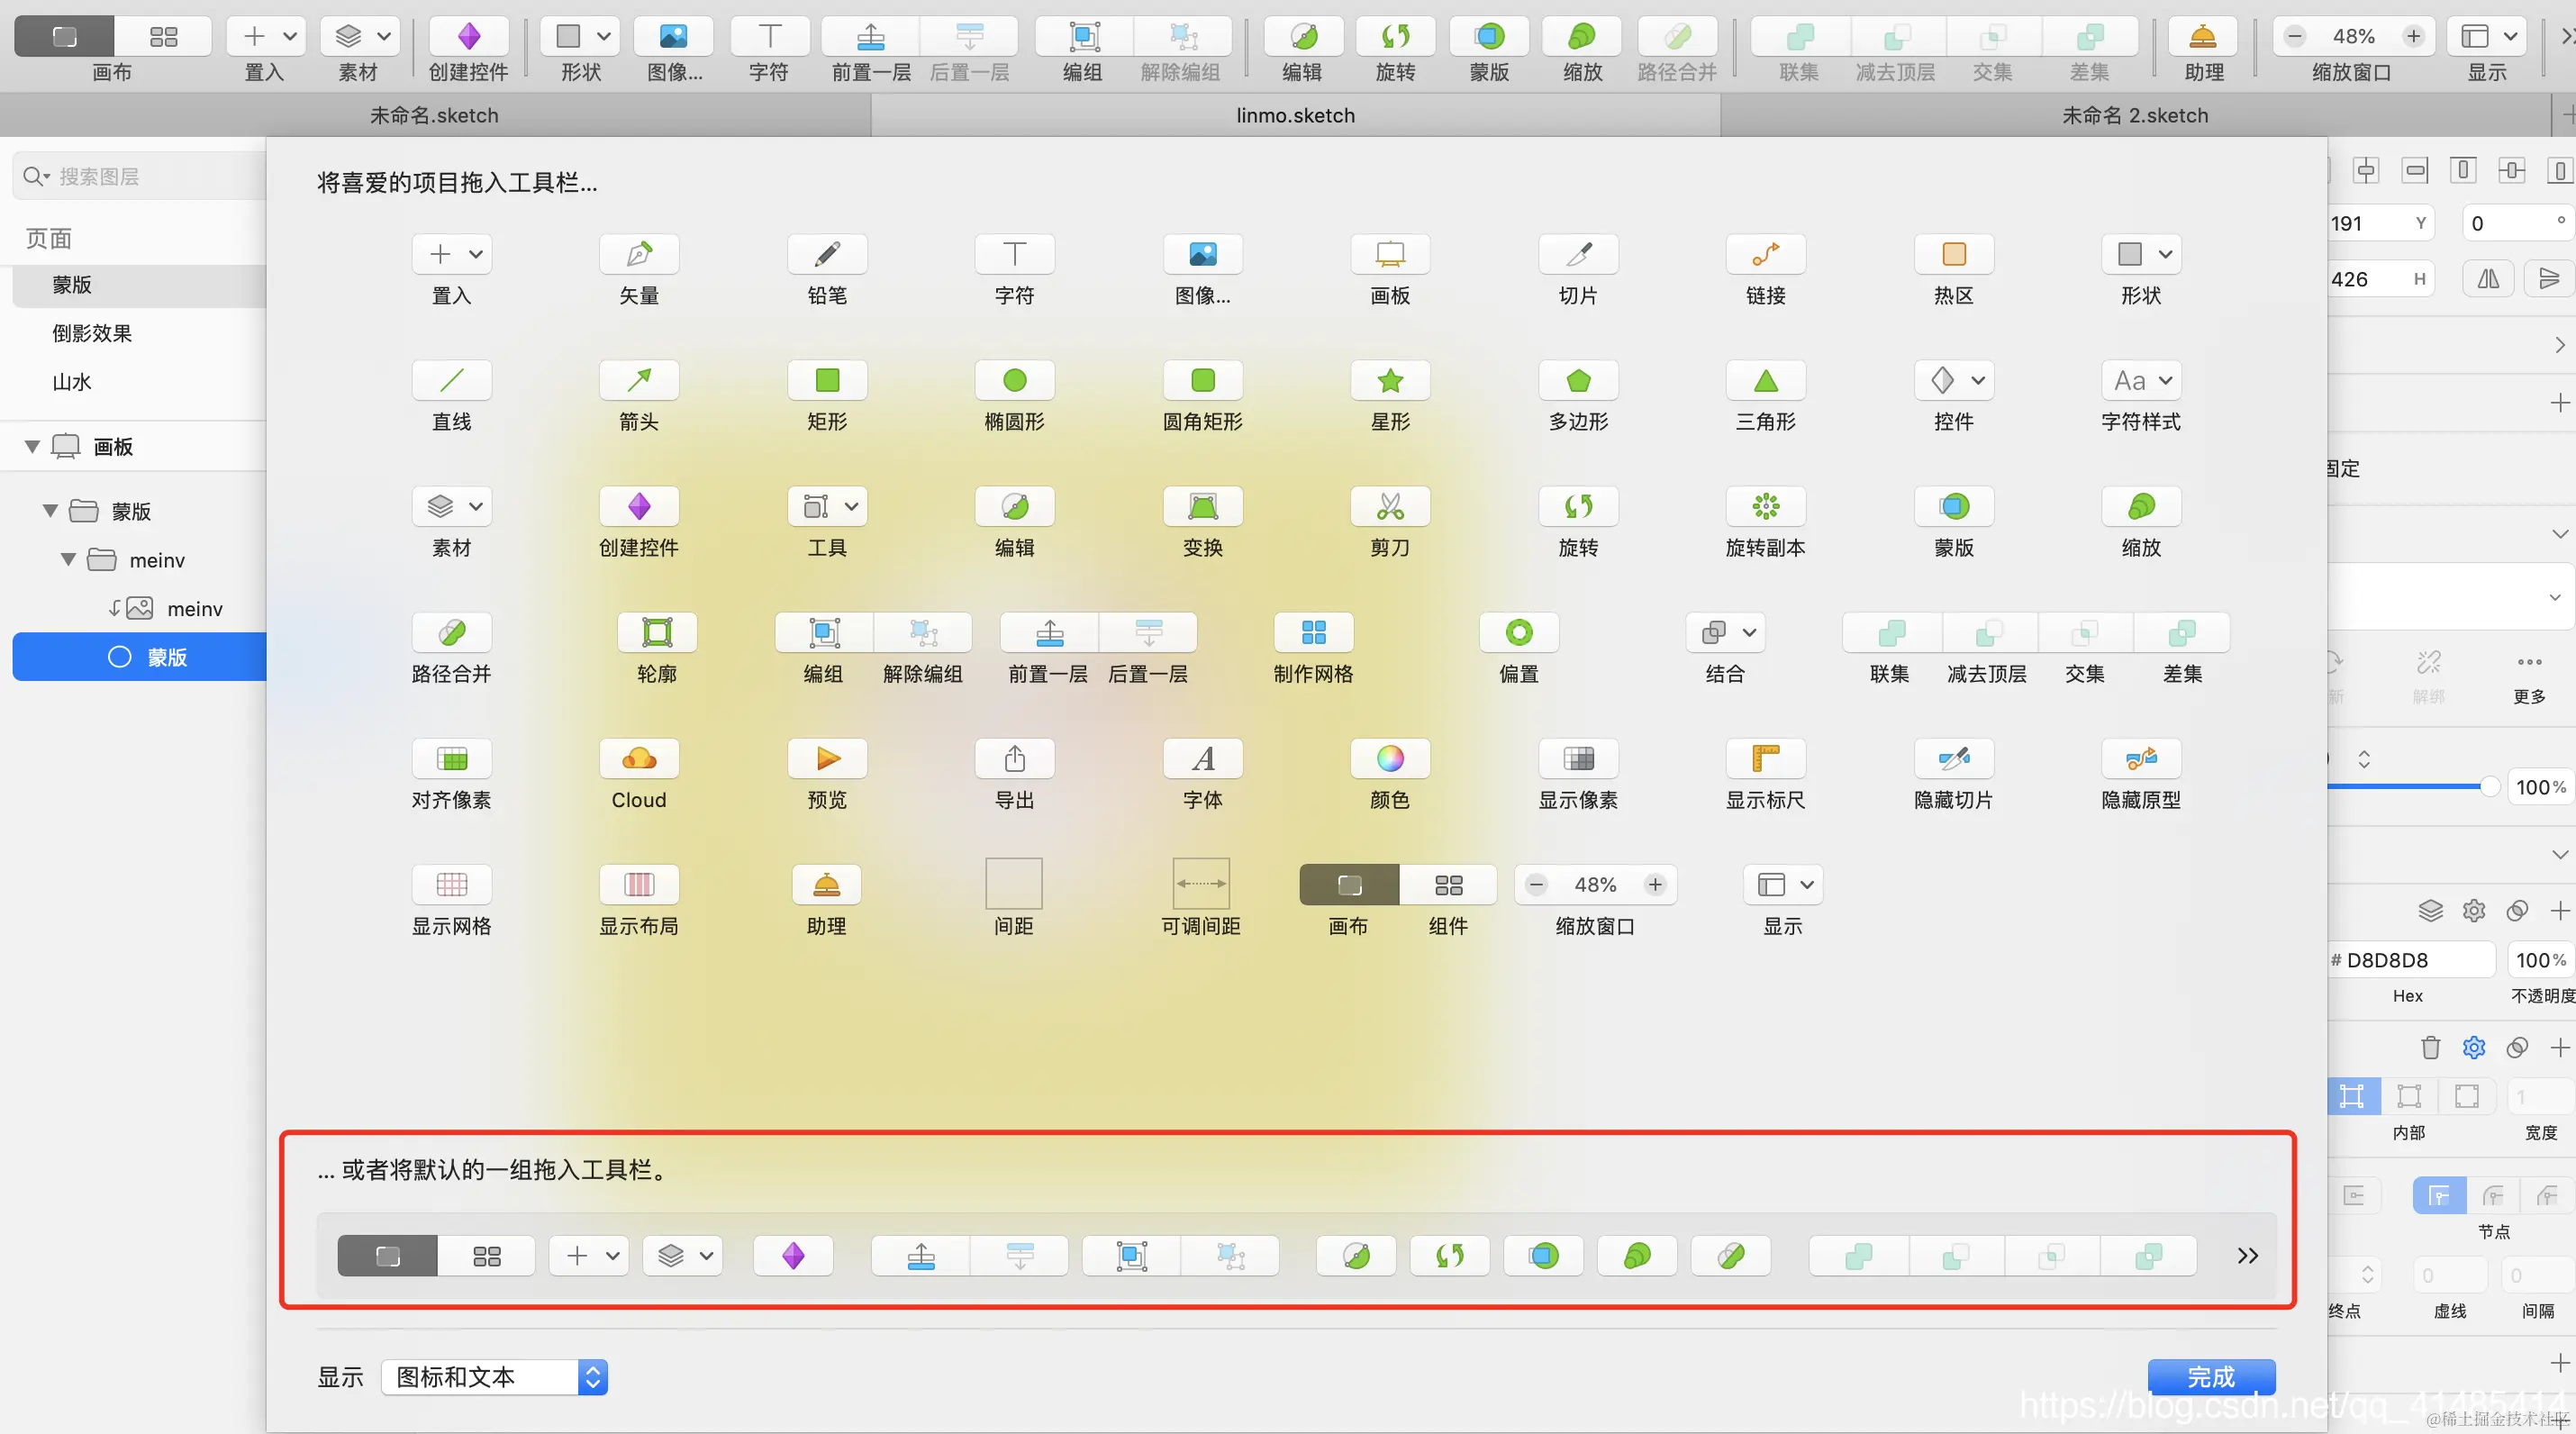Click the Hotspot (热区) icon

1953,254
